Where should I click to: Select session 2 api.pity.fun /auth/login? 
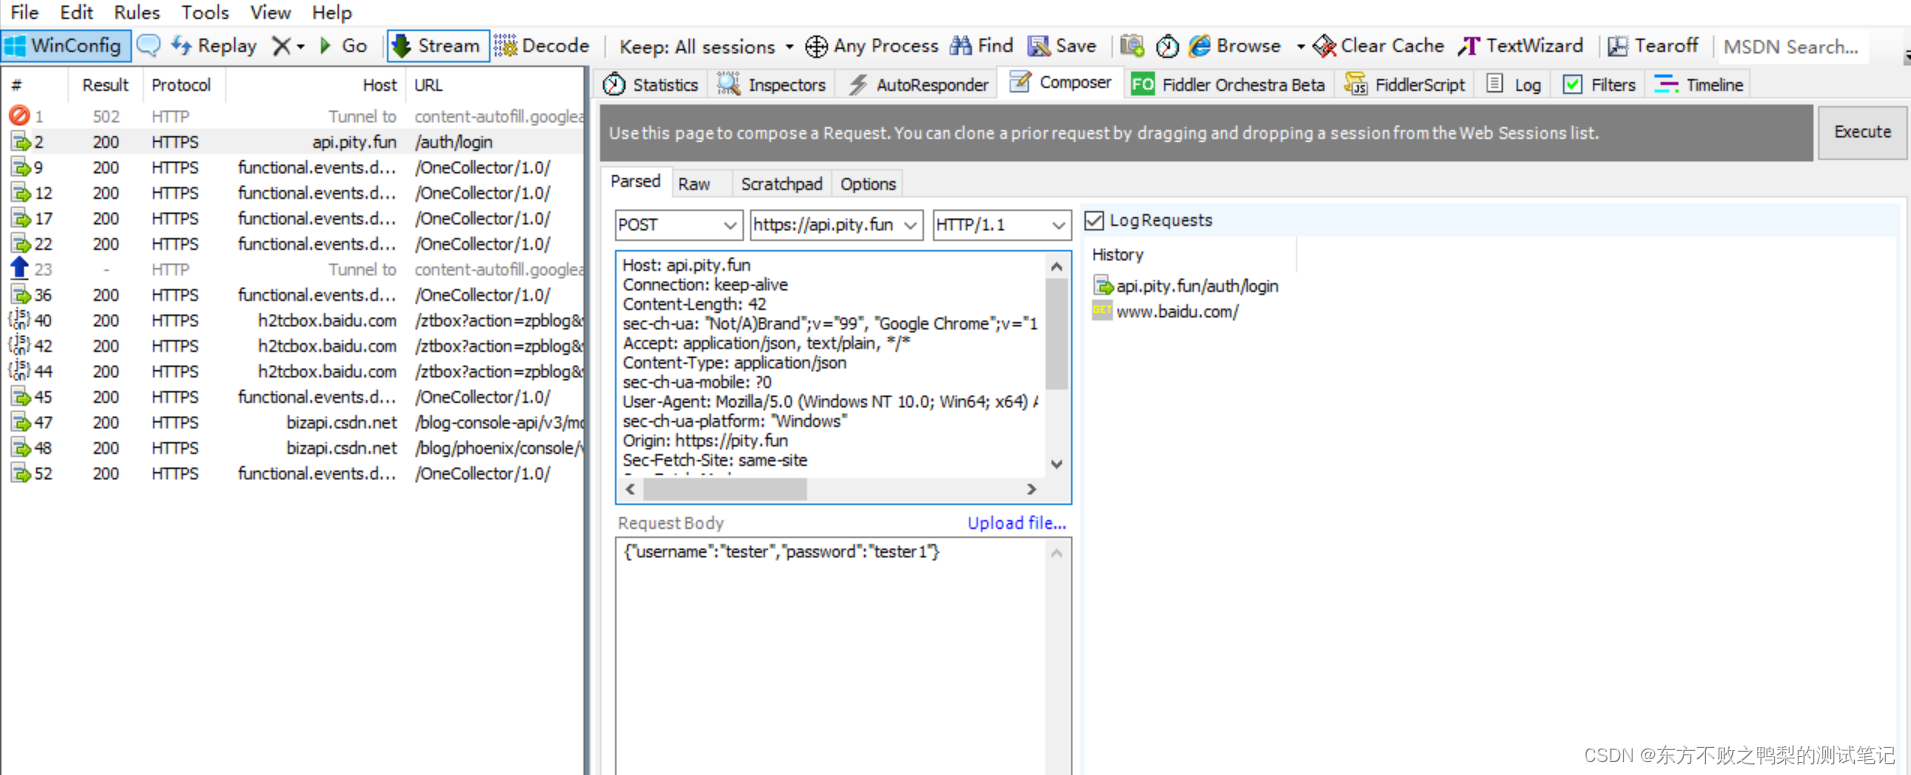(x=293, y=142)
